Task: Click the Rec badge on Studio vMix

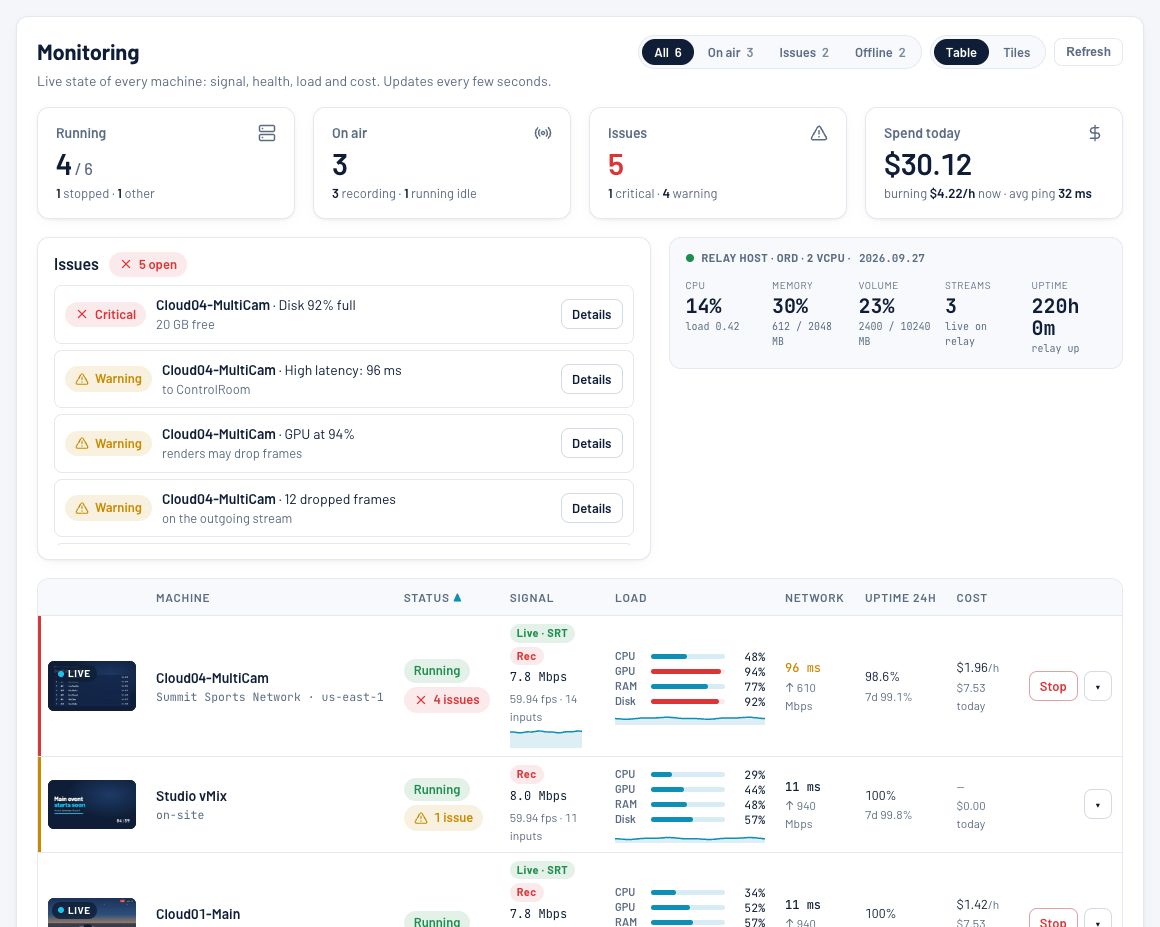Action: pos(527,774)
